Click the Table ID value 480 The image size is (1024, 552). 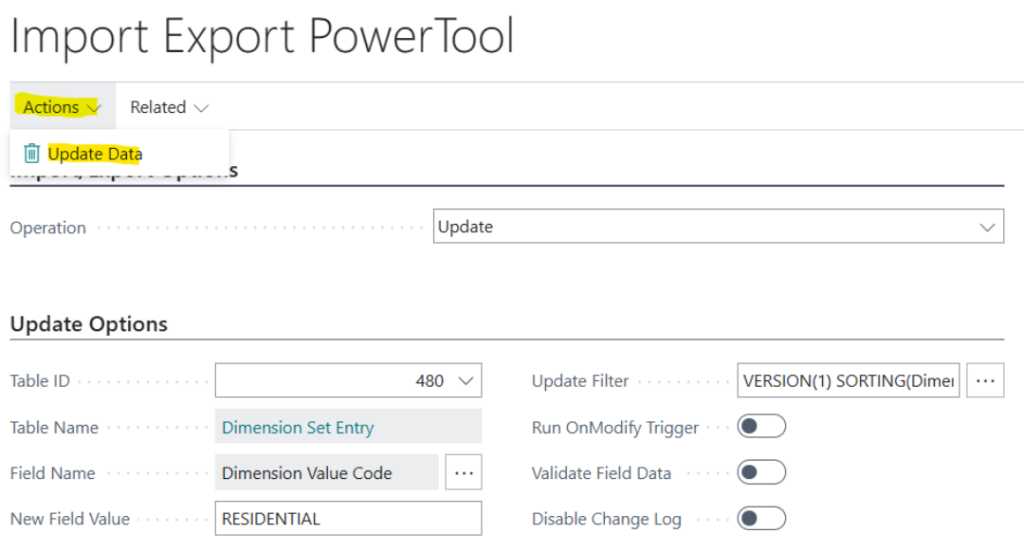pos(429,381)
